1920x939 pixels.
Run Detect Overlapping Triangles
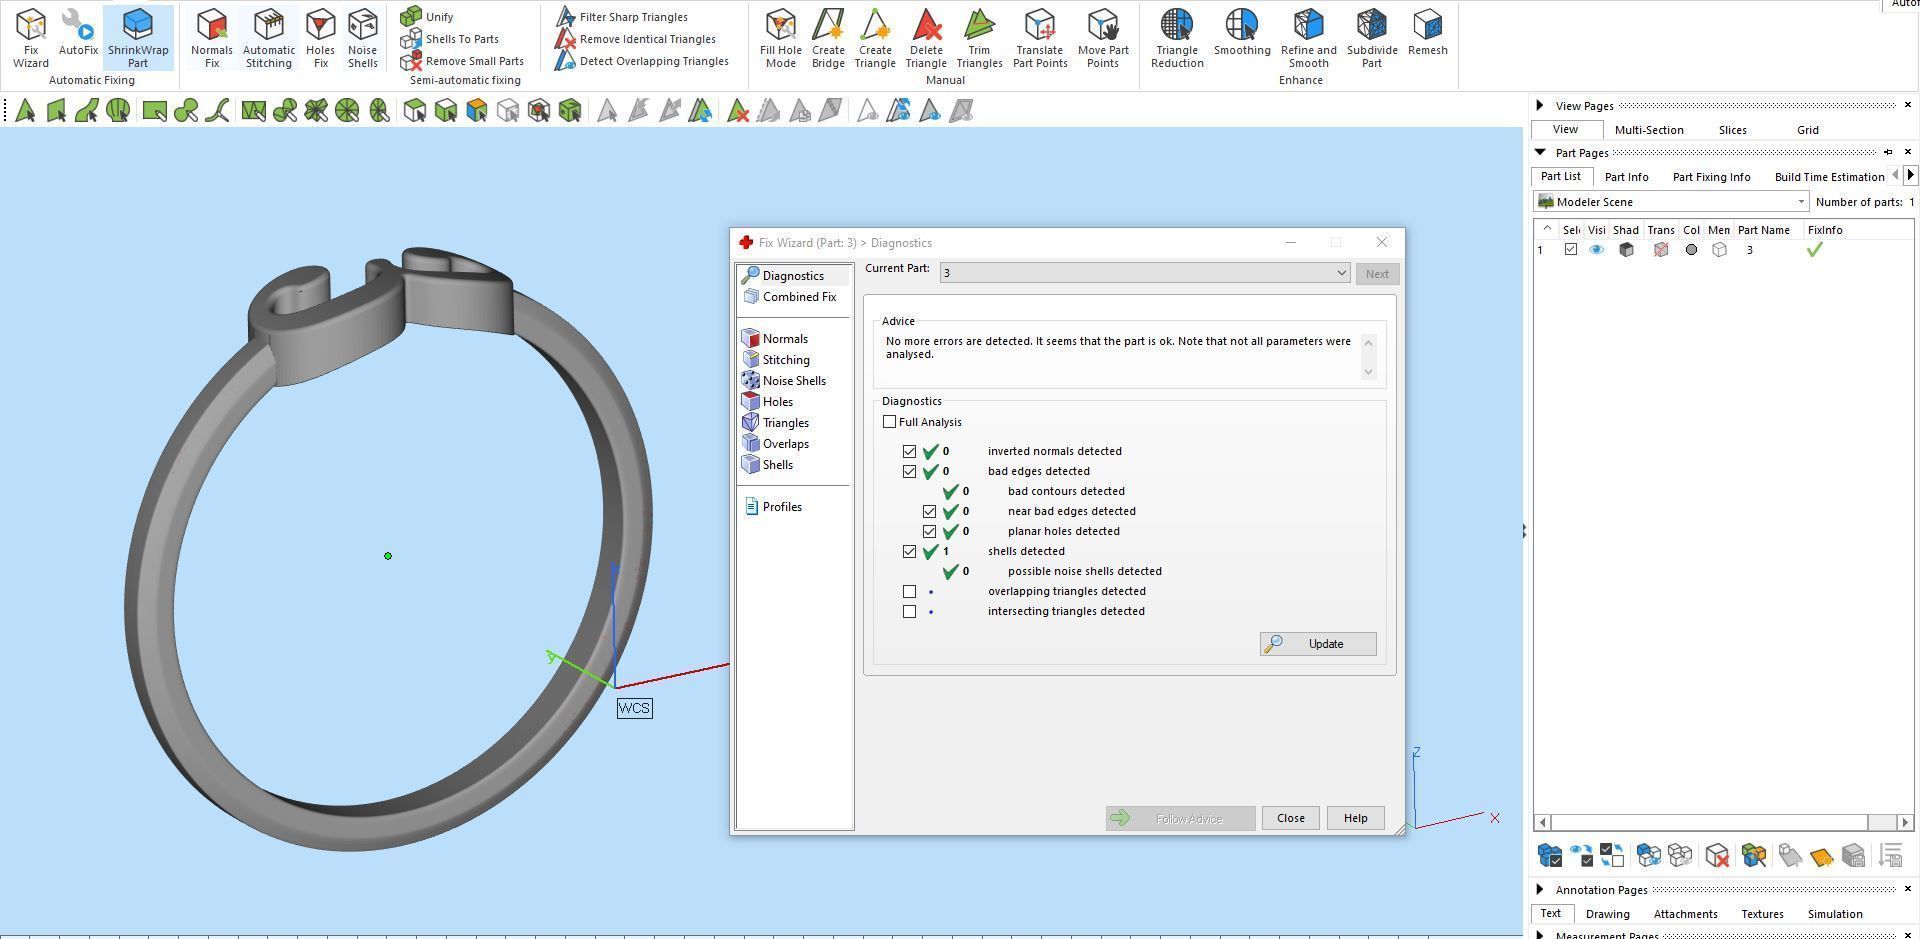click(x=642, y=61)
